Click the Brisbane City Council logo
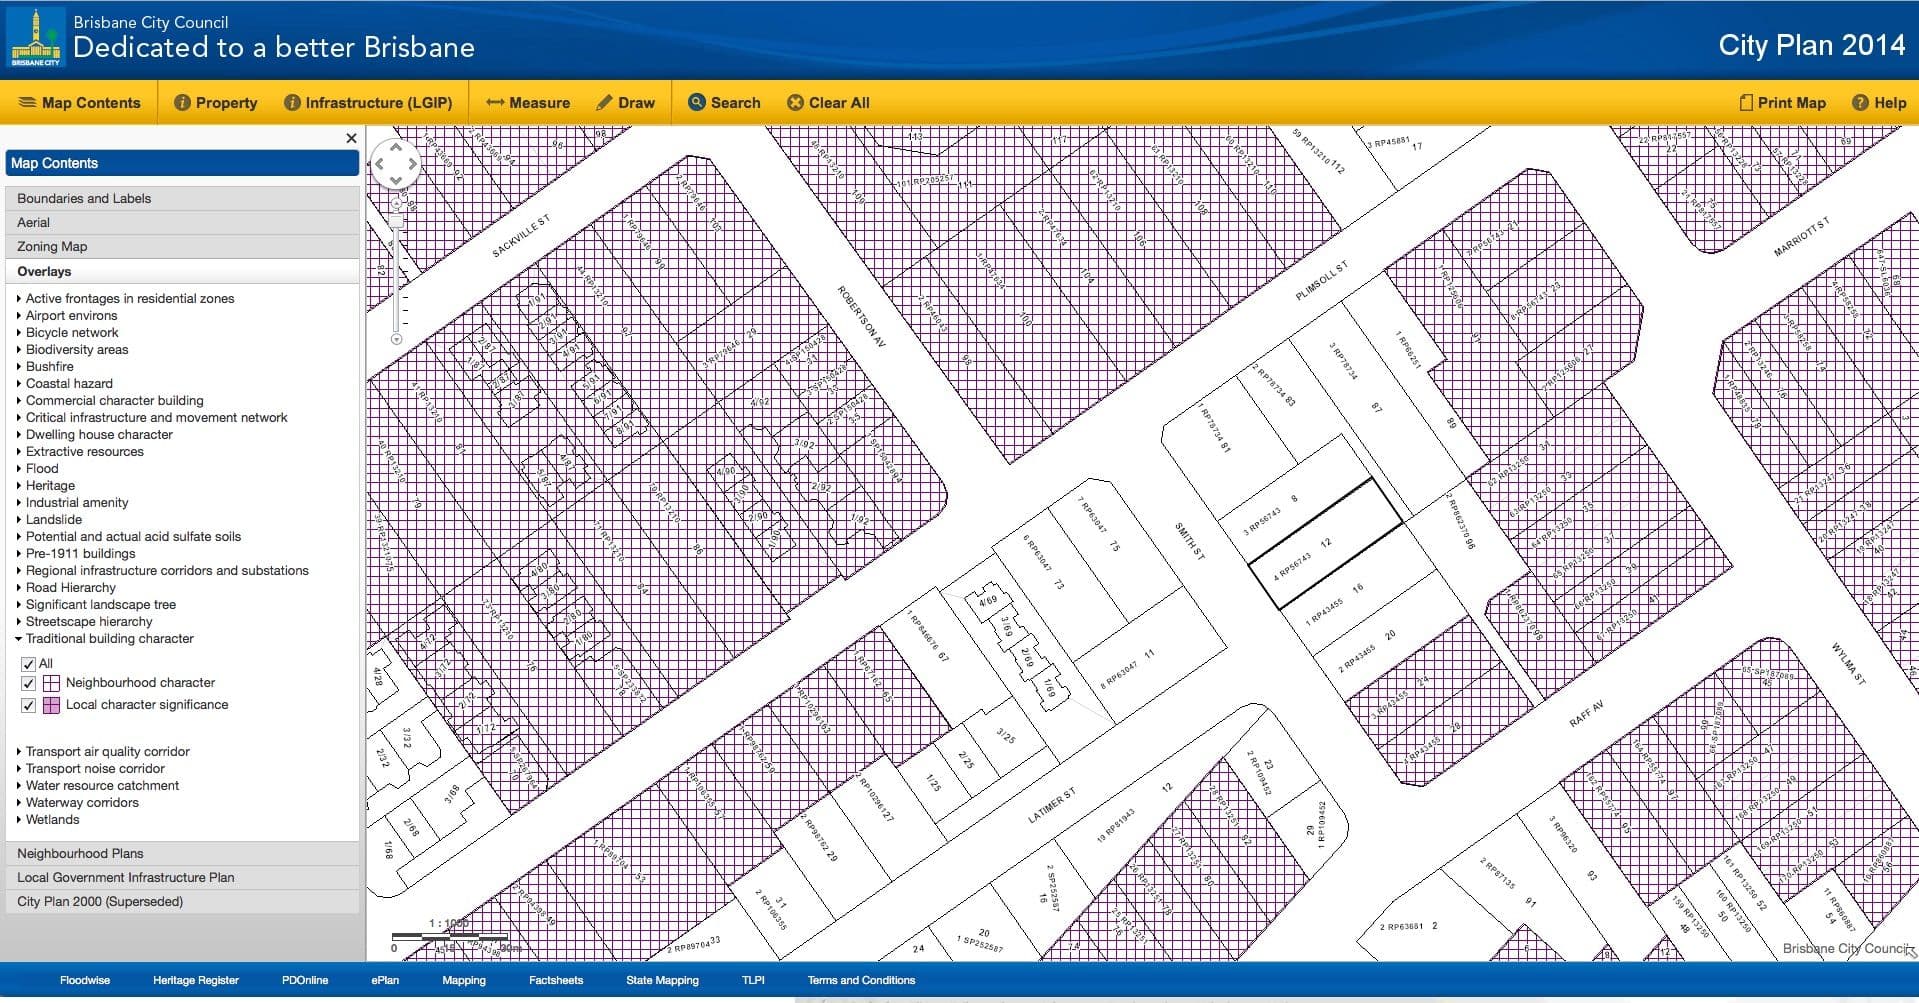The height and width of the screenshot is (1003, 1919). (36, 38)
